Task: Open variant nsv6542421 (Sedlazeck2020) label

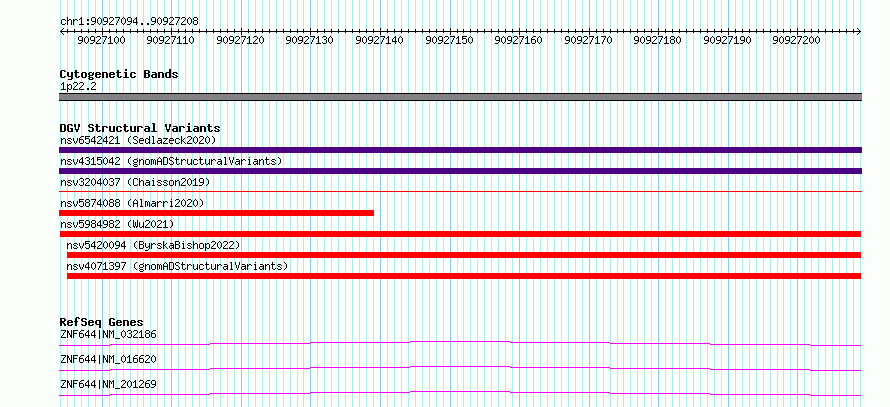Action: click(x=138, y=140)
